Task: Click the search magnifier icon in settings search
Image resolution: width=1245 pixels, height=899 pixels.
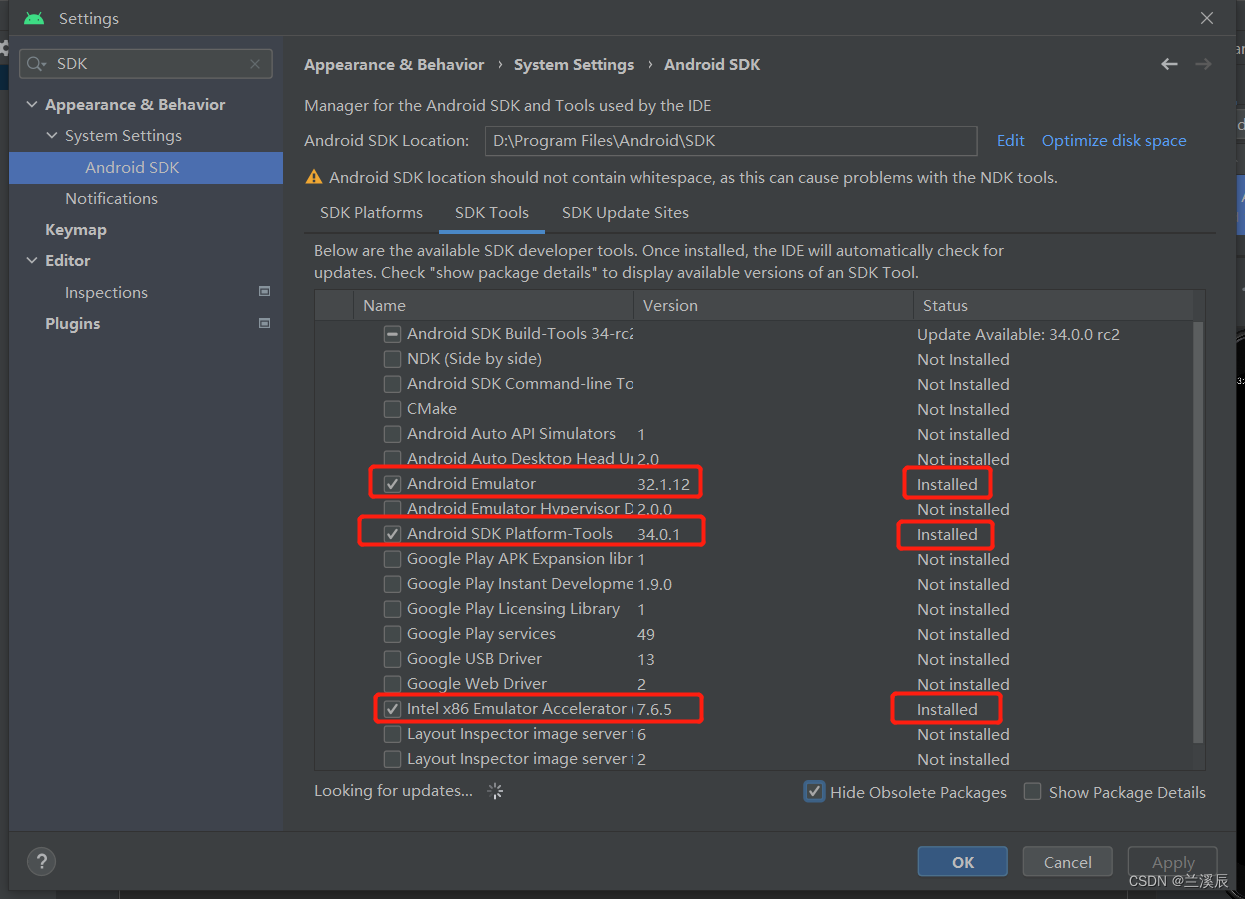Action: pos(37,63)
